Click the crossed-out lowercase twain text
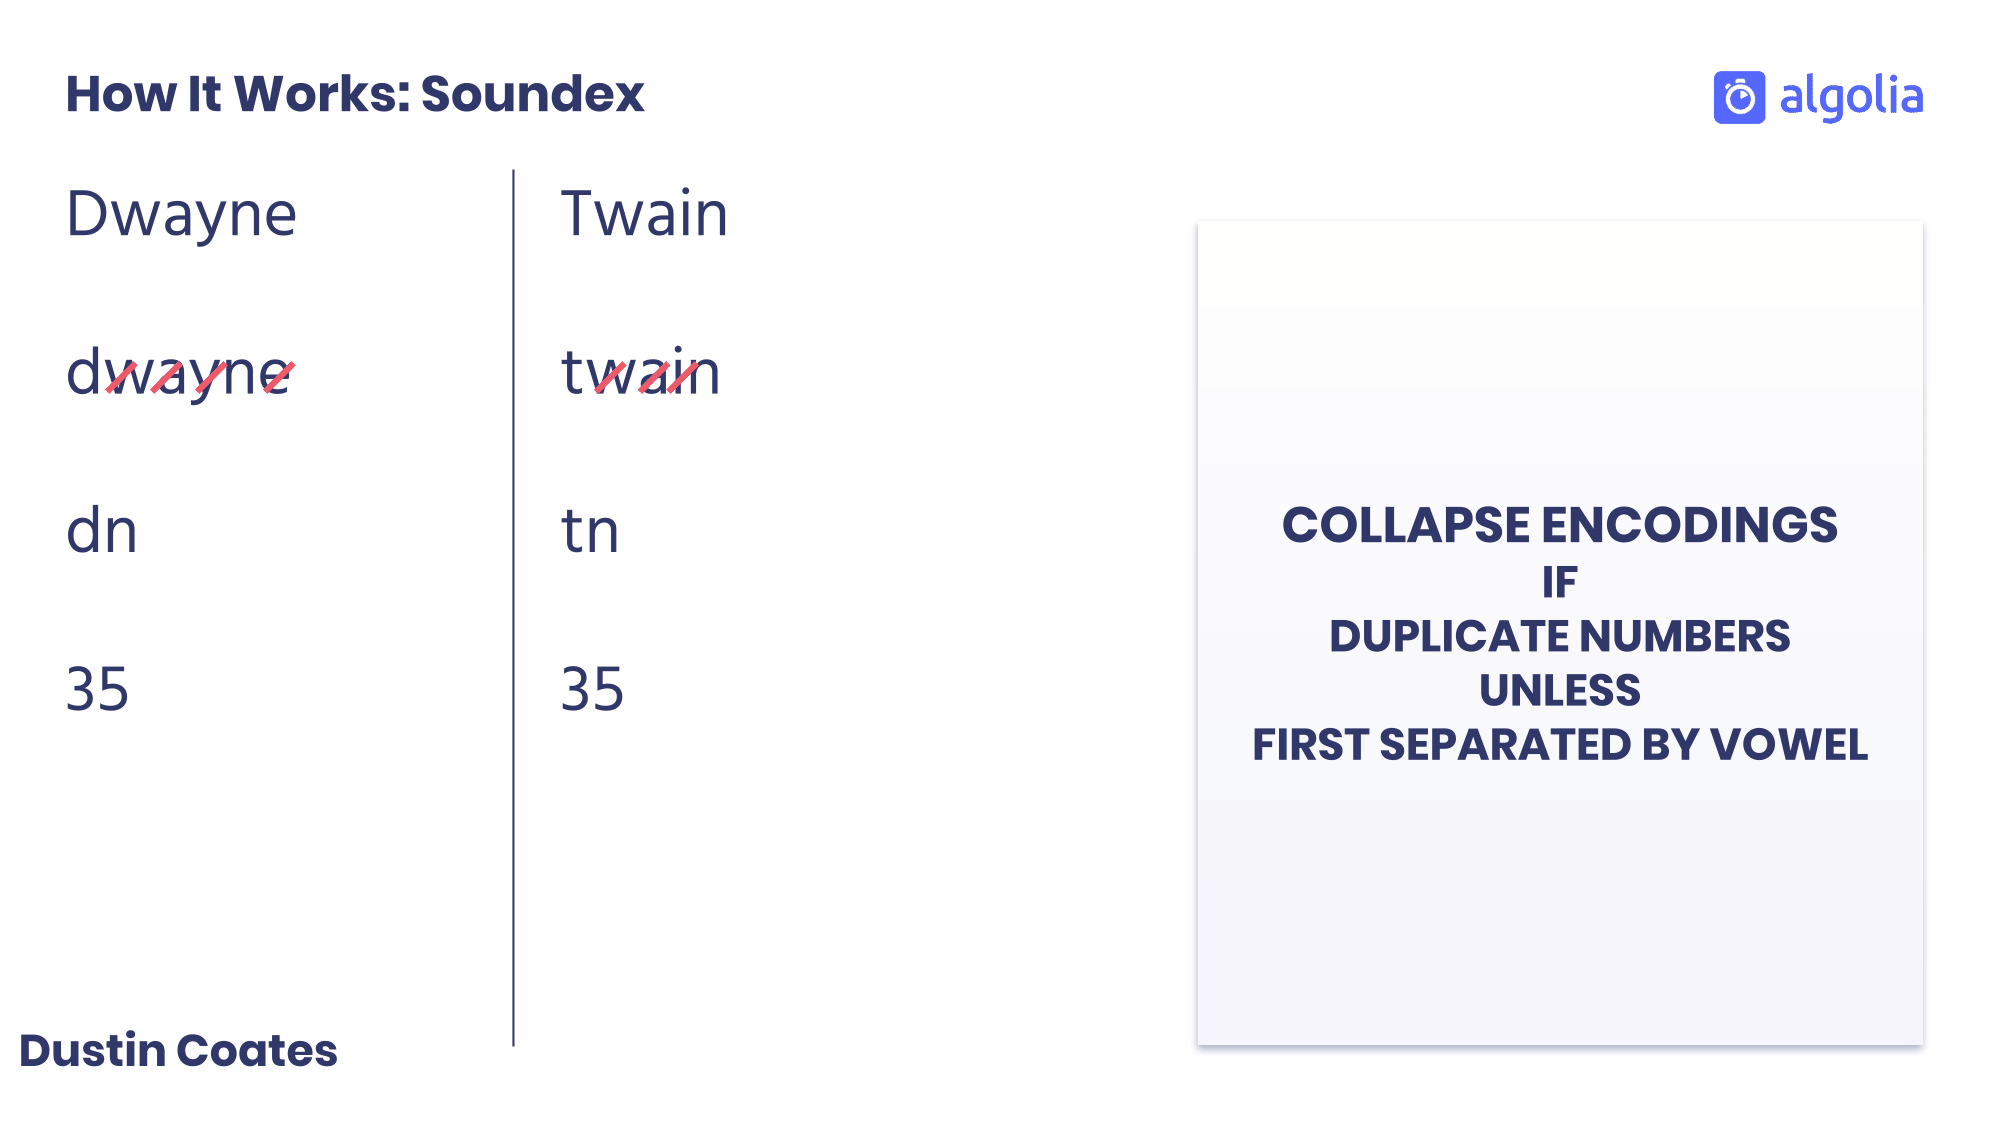Viewport: 2000px width, 1125px height. click(640, 373)
